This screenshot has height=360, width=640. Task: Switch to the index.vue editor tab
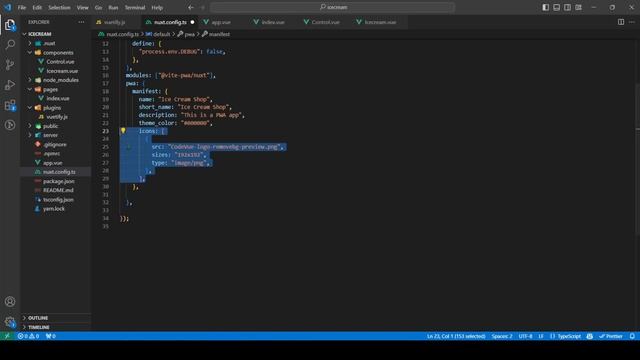click(x=273, y=22)
